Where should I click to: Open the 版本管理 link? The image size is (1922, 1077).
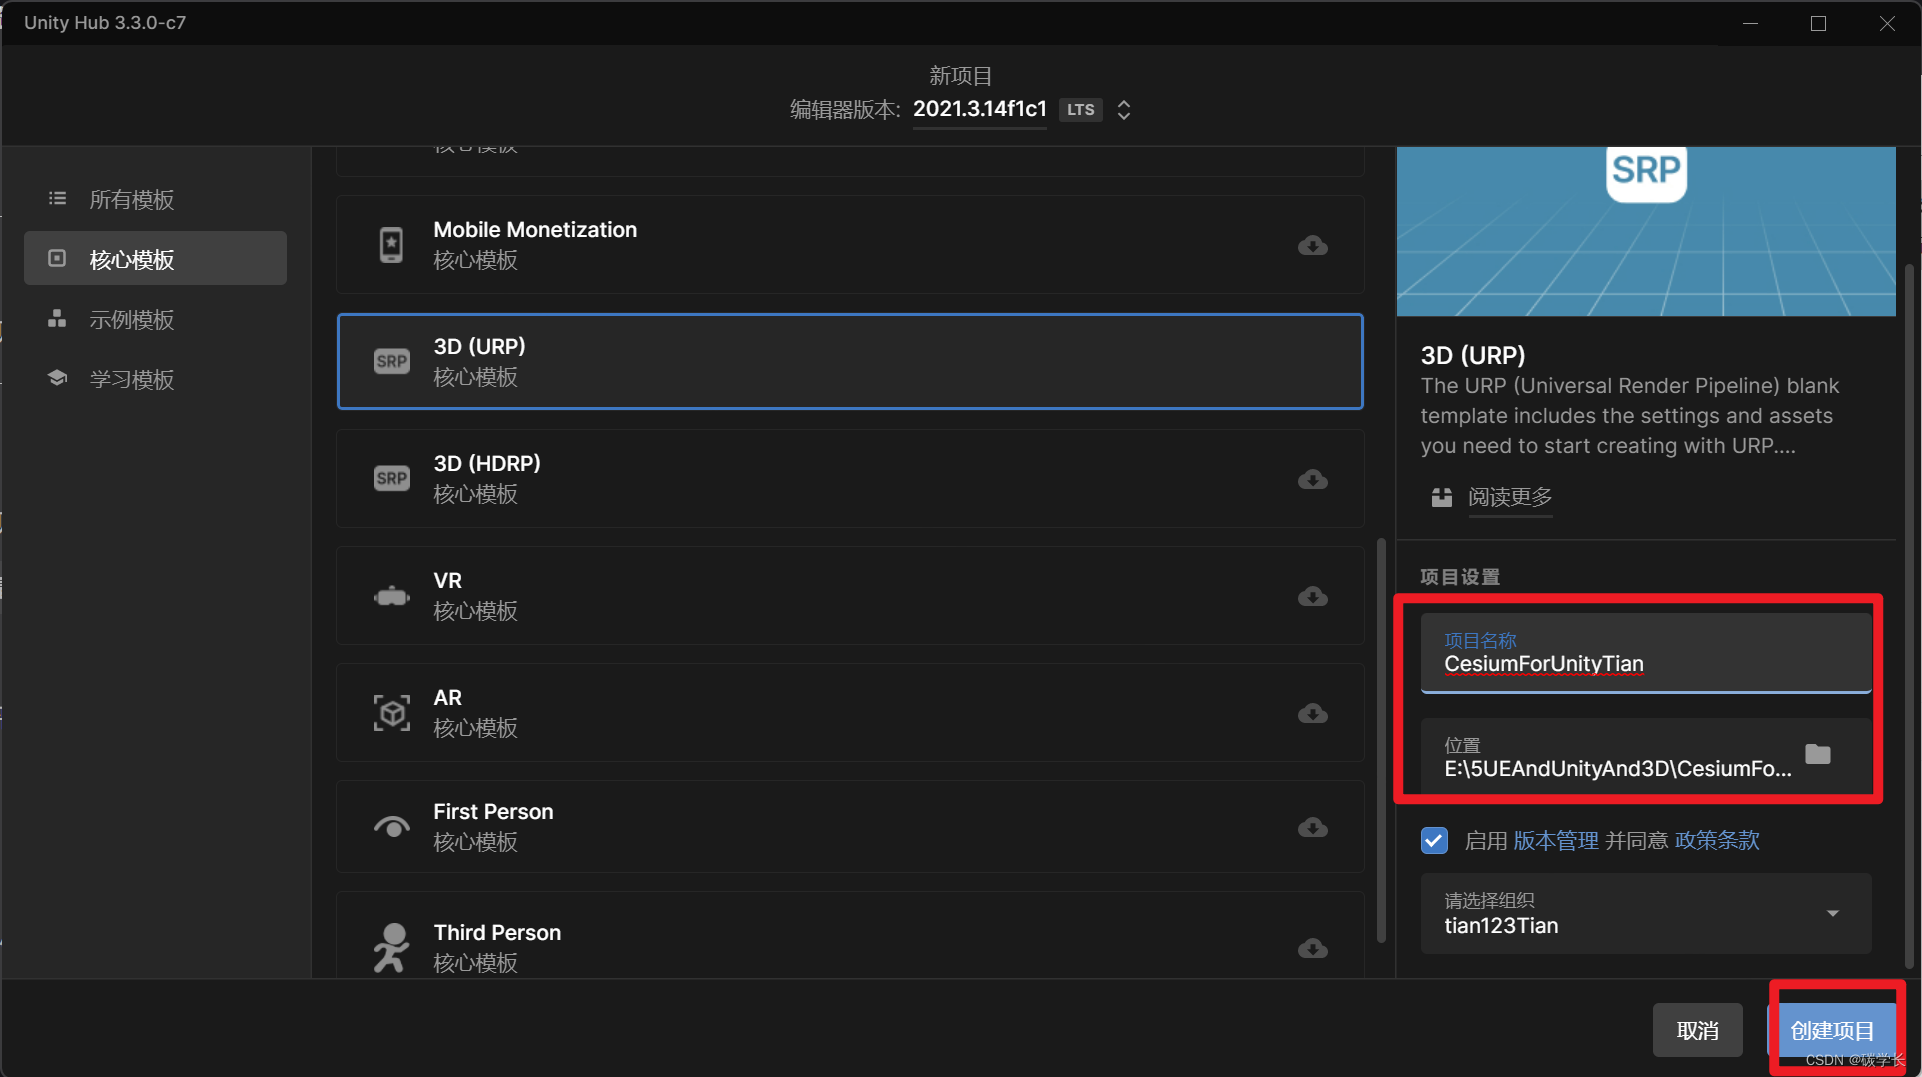[x=1556, y=840]
